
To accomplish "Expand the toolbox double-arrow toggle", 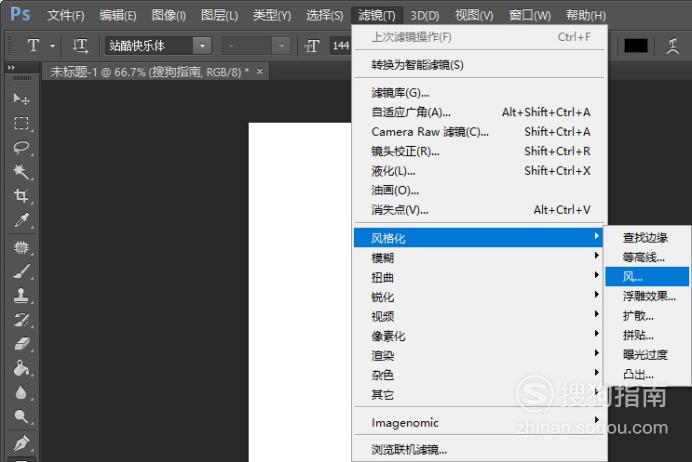I will [x=11, y=68].
